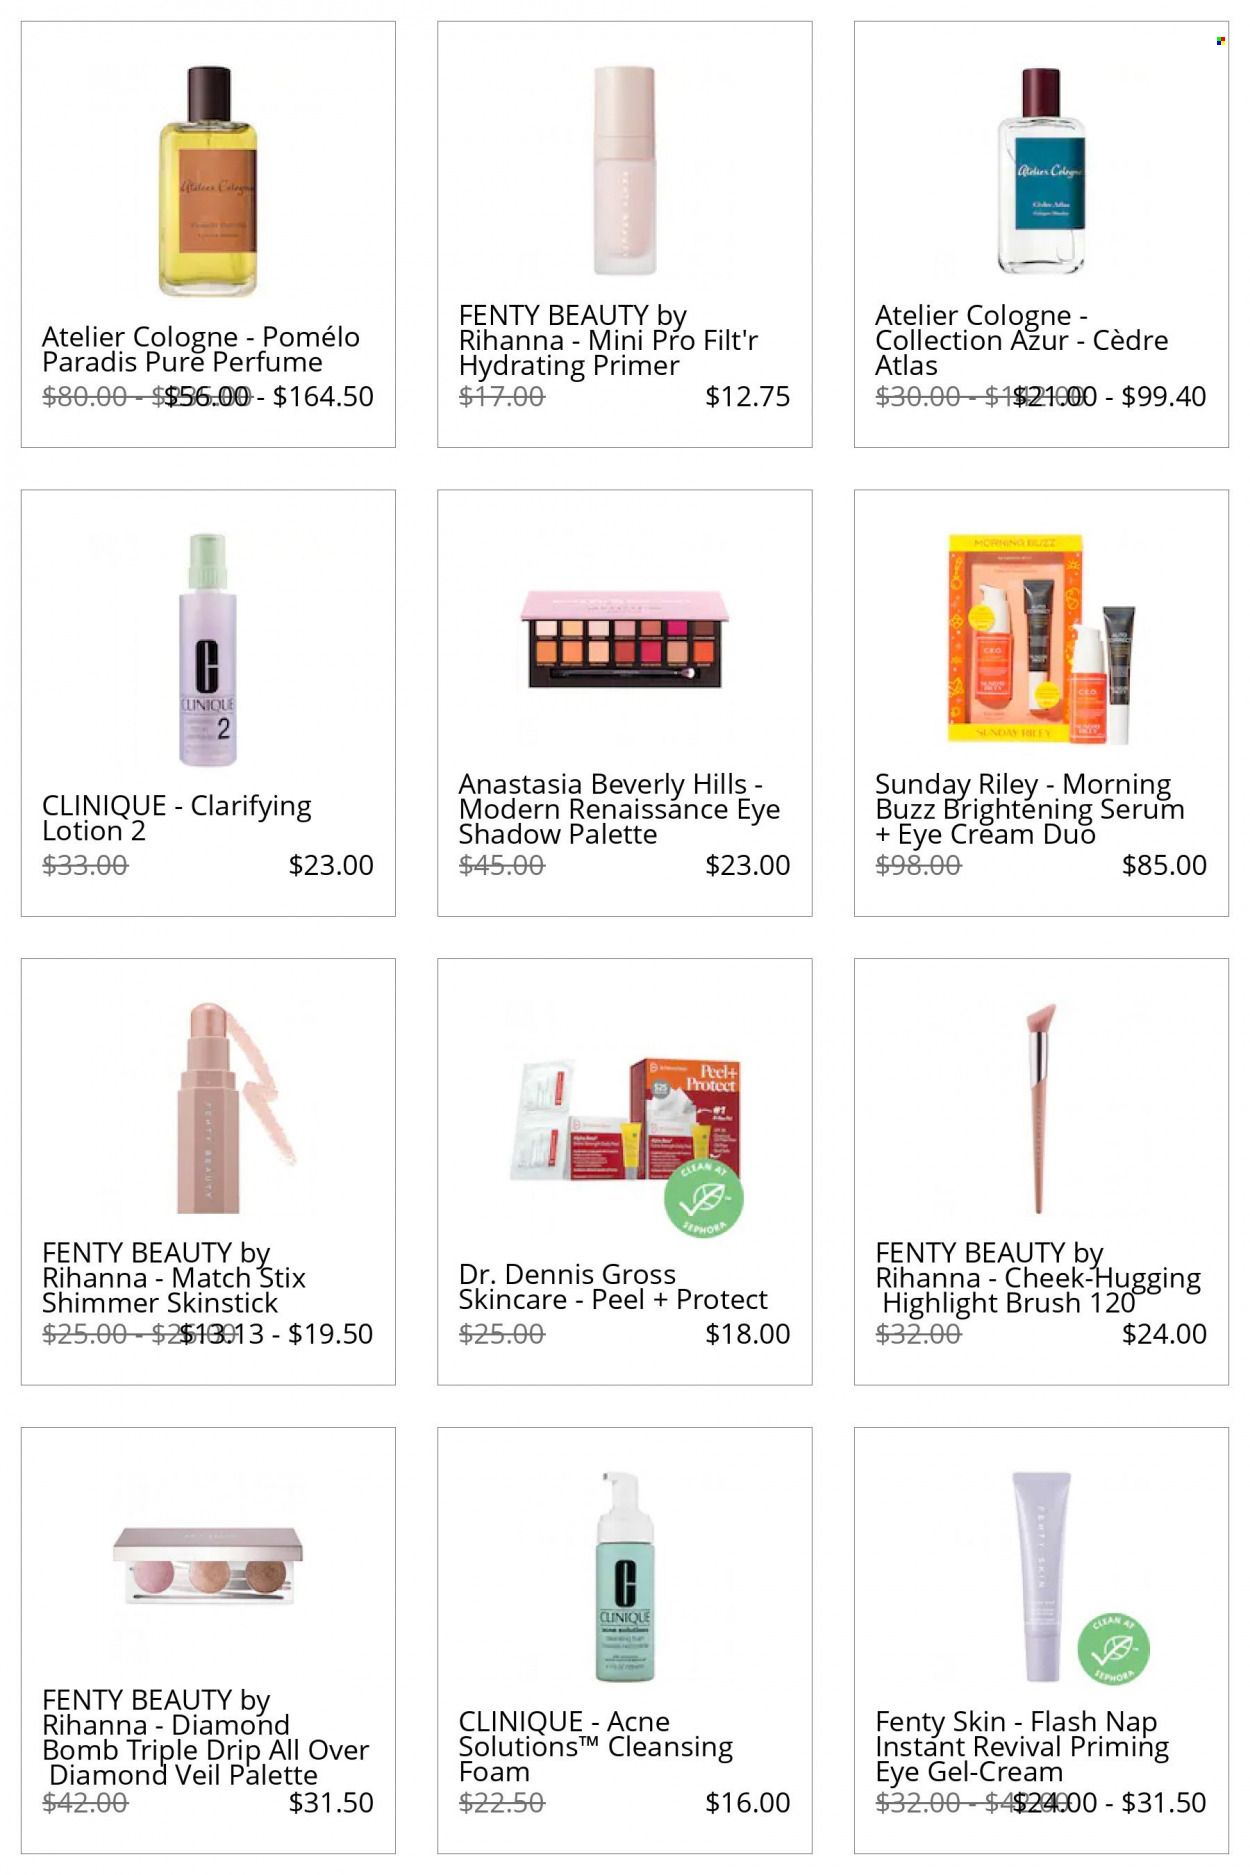This screenshot has height=1875, width=1250.
Task: Click the Cèdre Atlas cologne bottle image
Action: point(1041,171)
